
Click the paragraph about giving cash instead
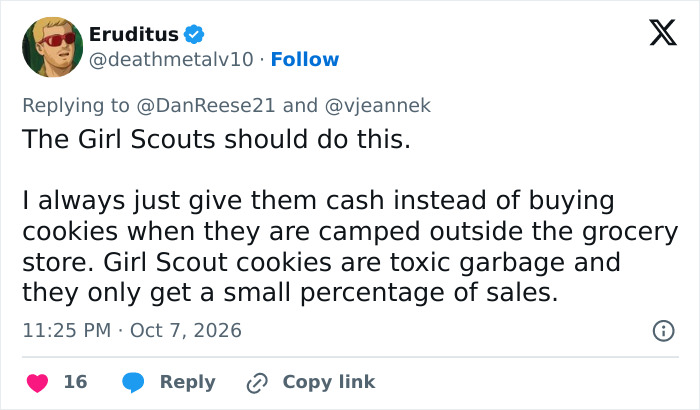point(350,247)
